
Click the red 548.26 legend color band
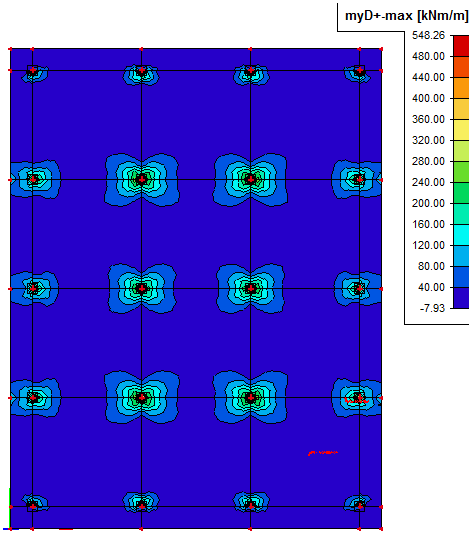[461, 46]
